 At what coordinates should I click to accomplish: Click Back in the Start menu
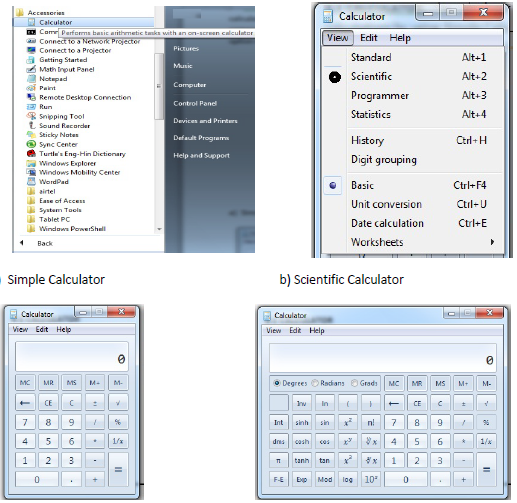36,243
